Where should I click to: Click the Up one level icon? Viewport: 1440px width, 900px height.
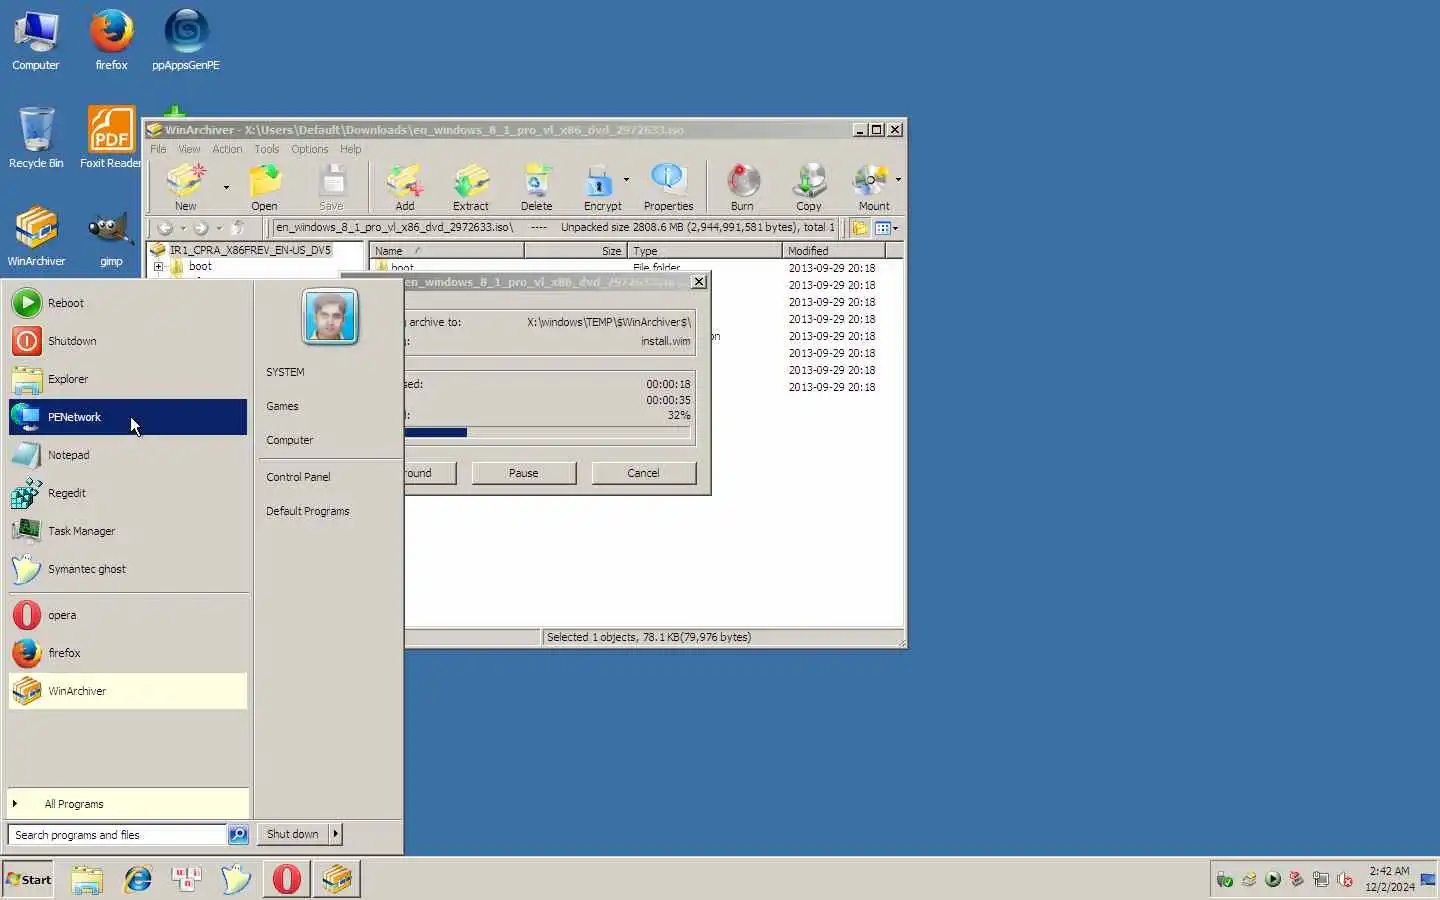(x=237, y=228)
